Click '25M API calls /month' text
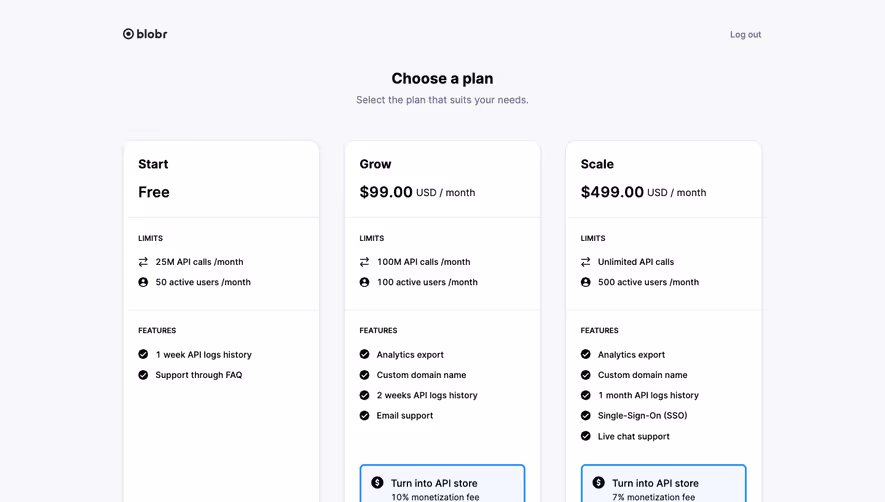 click(199, 262)
